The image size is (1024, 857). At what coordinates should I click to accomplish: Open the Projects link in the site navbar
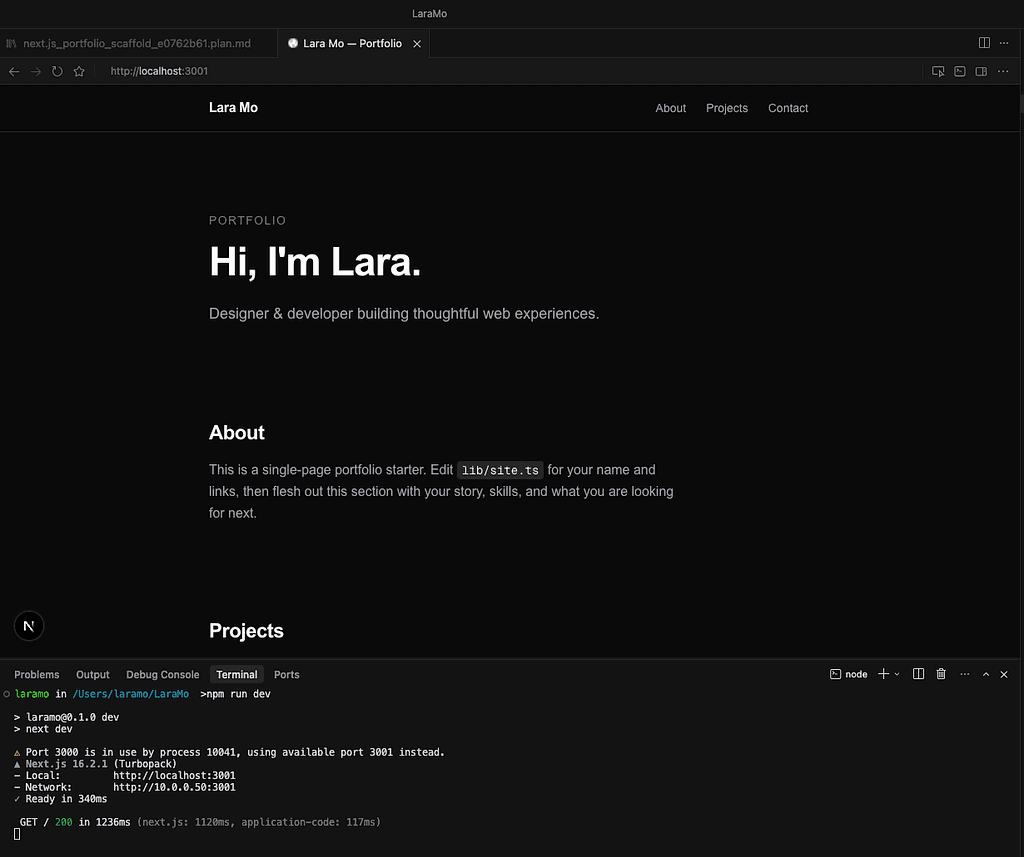(x=727, y=108)
